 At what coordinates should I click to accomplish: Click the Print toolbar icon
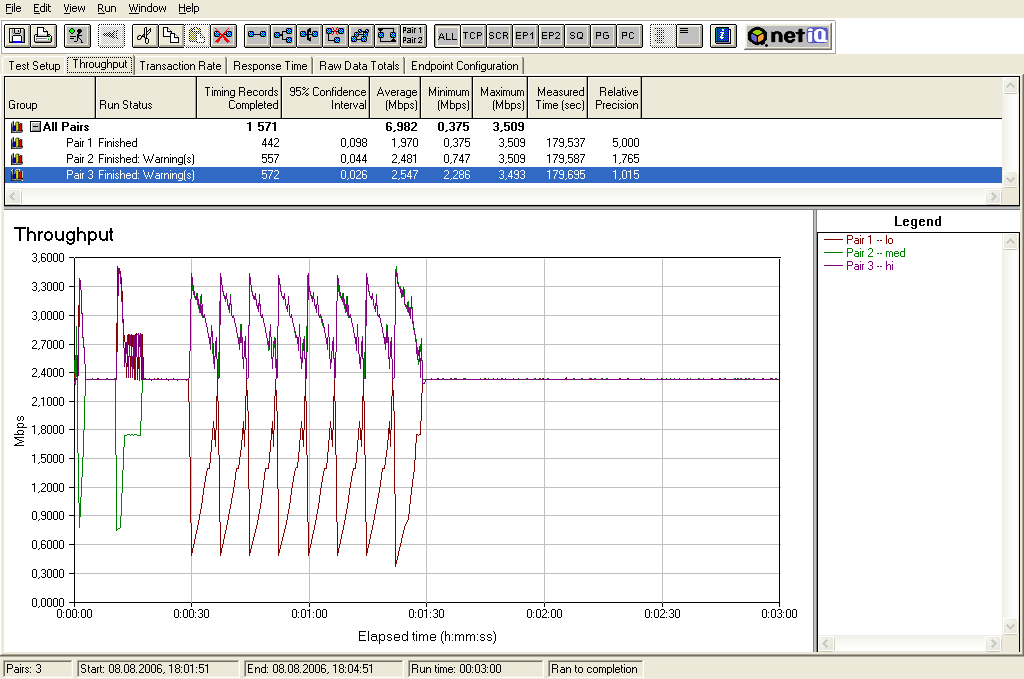click(x=43, y=36)
